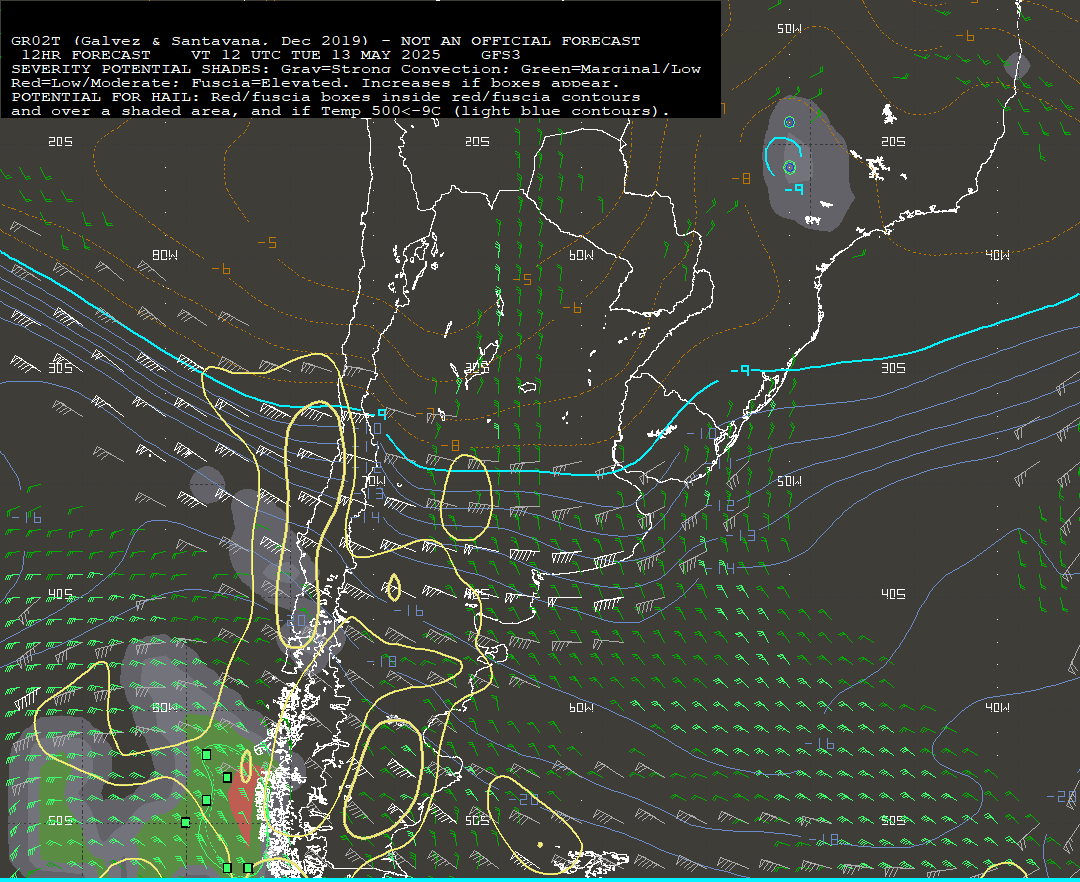This screenshot has width=1080, height=882.
Task: Click the small yellow oval contour at 40S in Argentina
Action: coord(393,587)
